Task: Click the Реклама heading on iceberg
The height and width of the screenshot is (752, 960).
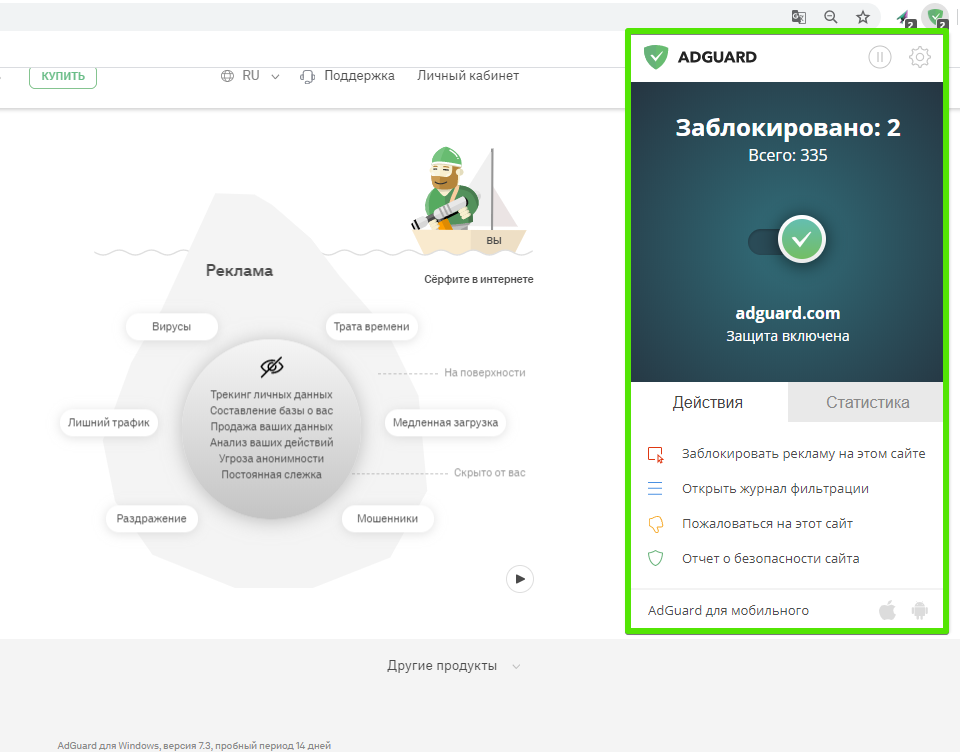Action: [239, 271]
